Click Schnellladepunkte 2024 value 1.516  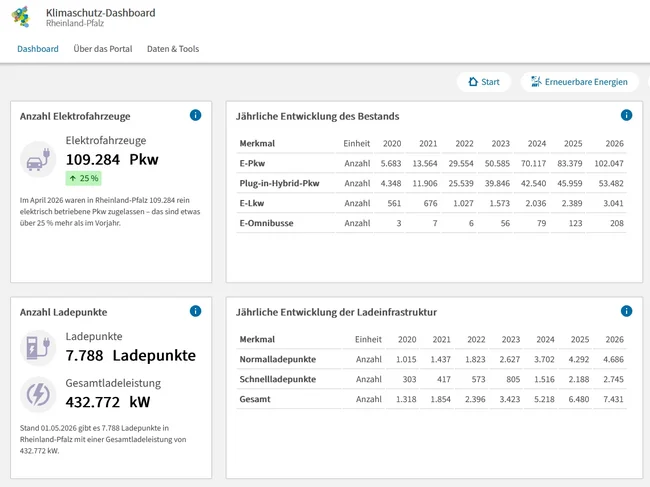tap(544, 379)
